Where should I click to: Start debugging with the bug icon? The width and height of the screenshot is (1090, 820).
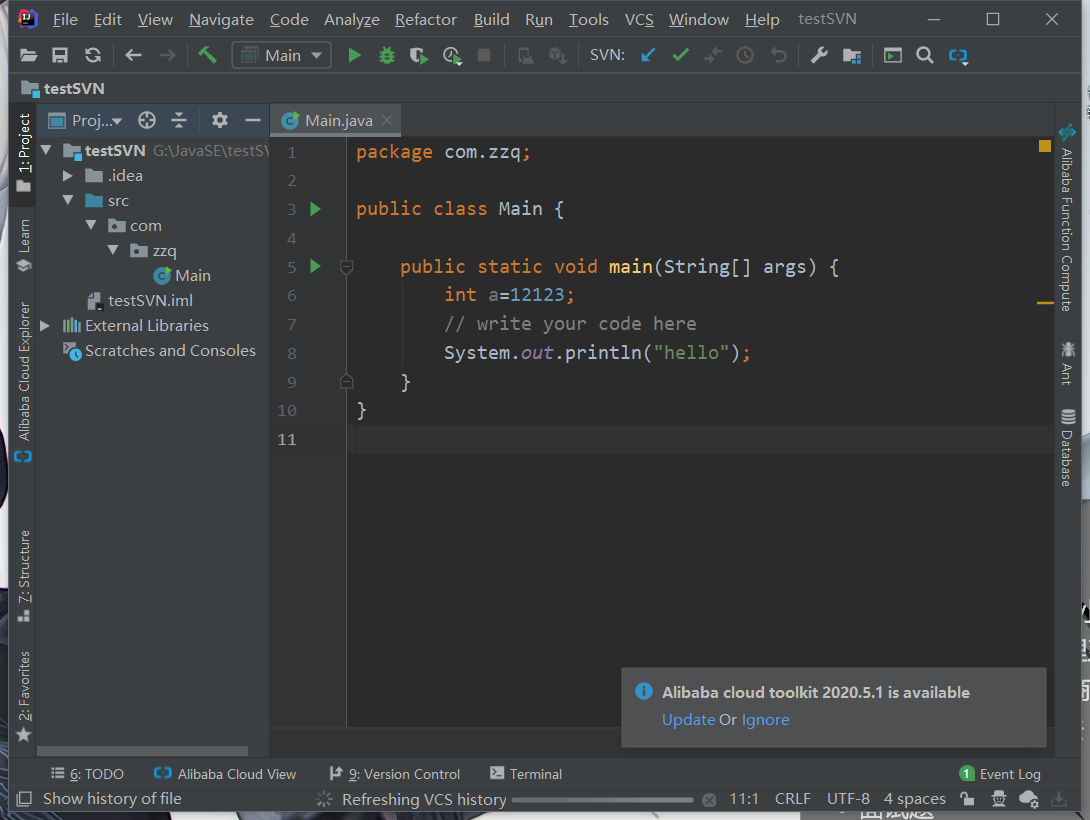tap(387, 56)
